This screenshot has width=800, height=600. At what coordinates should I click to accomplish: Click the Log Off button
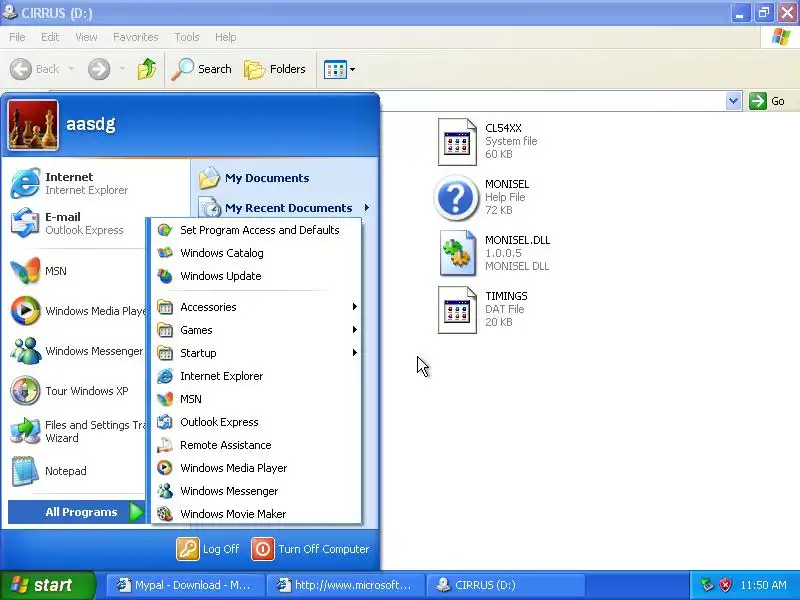click(x=208, y=549)
